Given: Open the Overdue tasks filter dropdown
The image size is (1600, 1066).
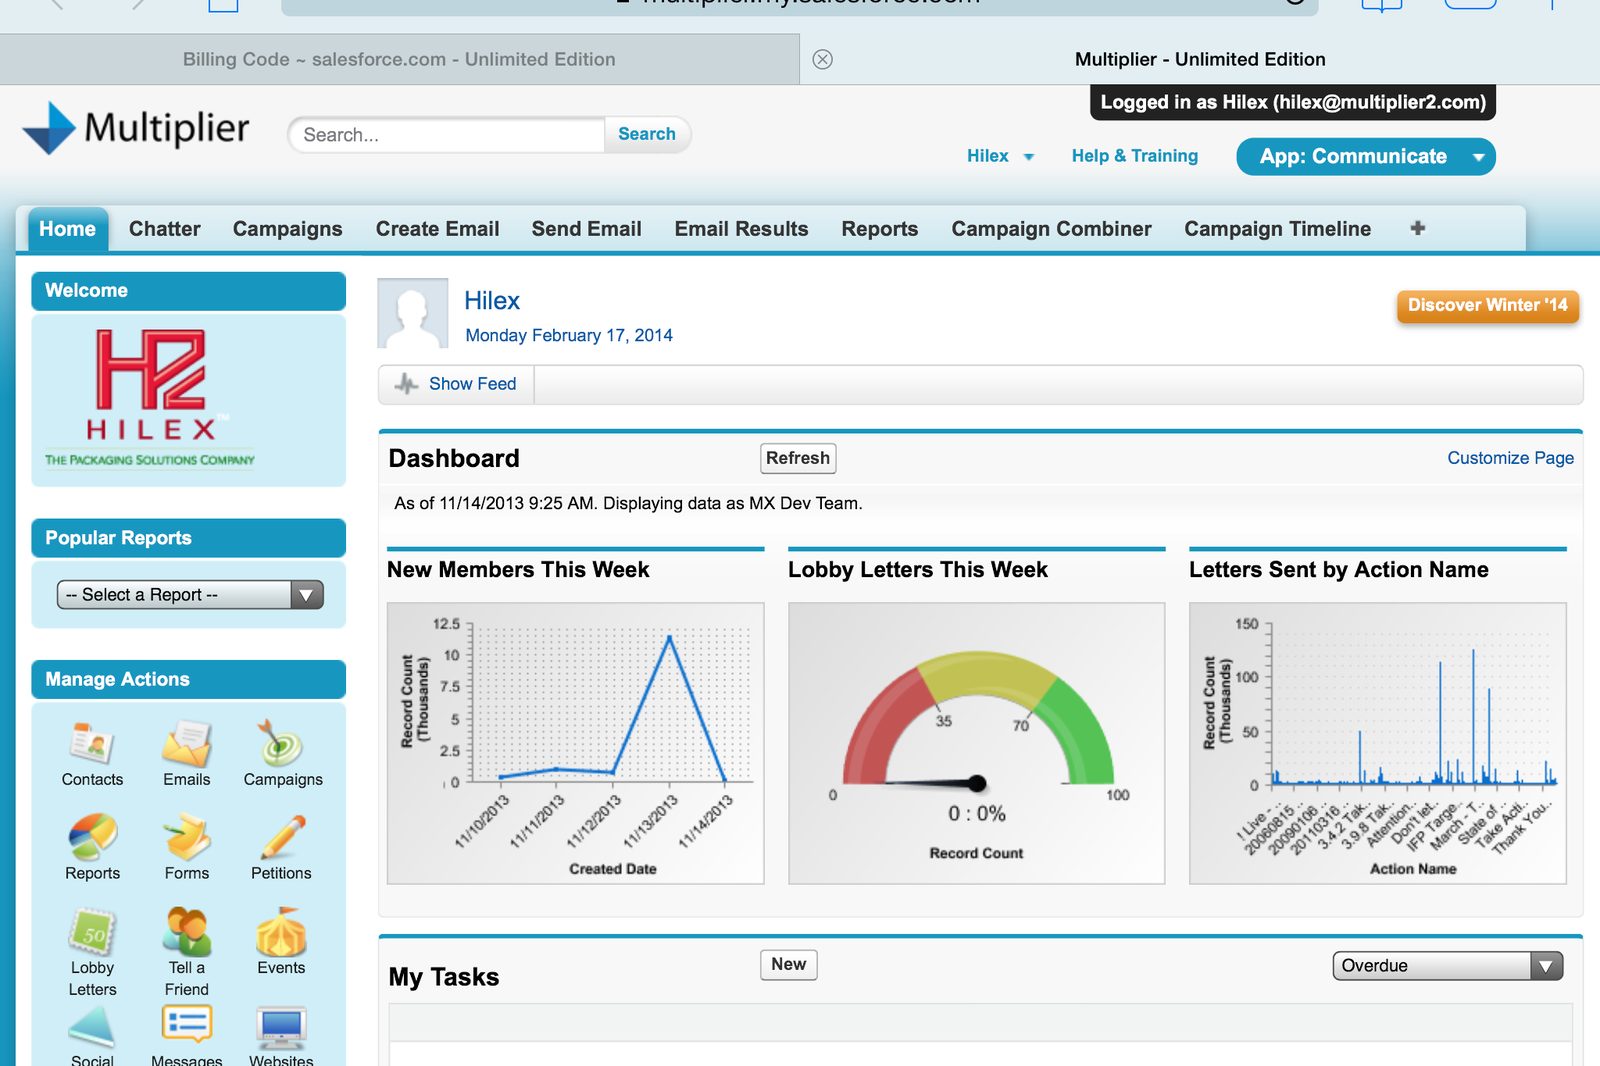Looking at the screenshot, I should [1448, 966].
